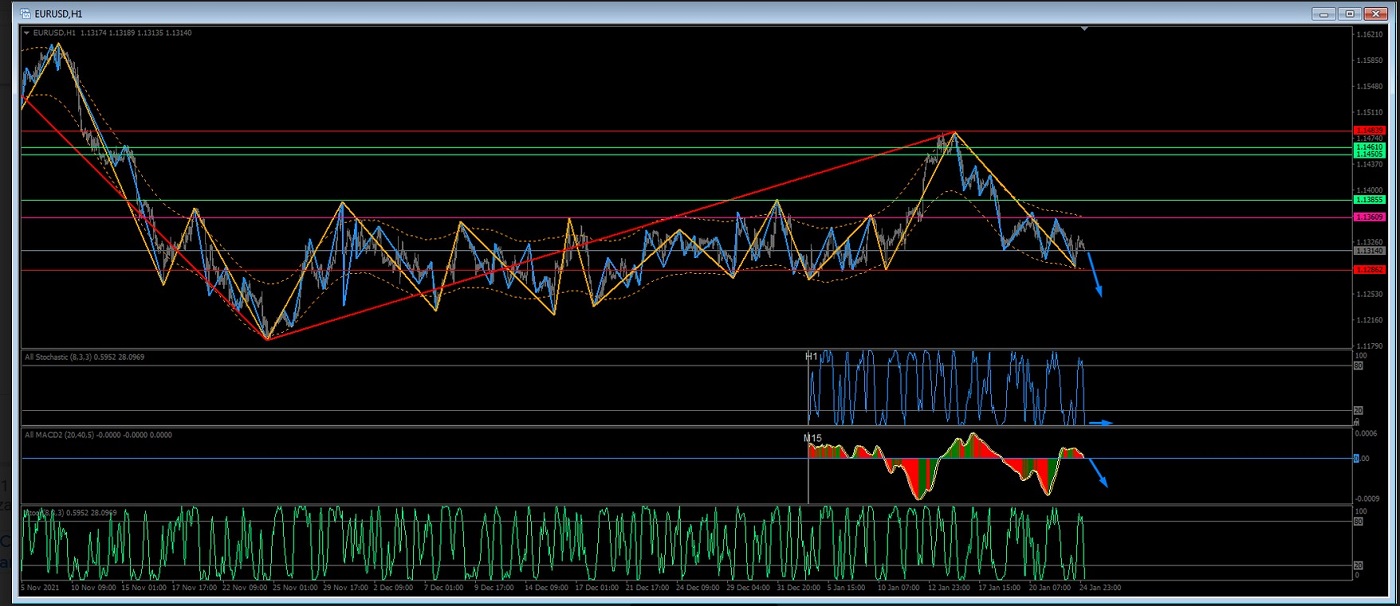Click the green 1.14505 price level label
Screen dimensions: 1400x606
[x=1368, y=155]
